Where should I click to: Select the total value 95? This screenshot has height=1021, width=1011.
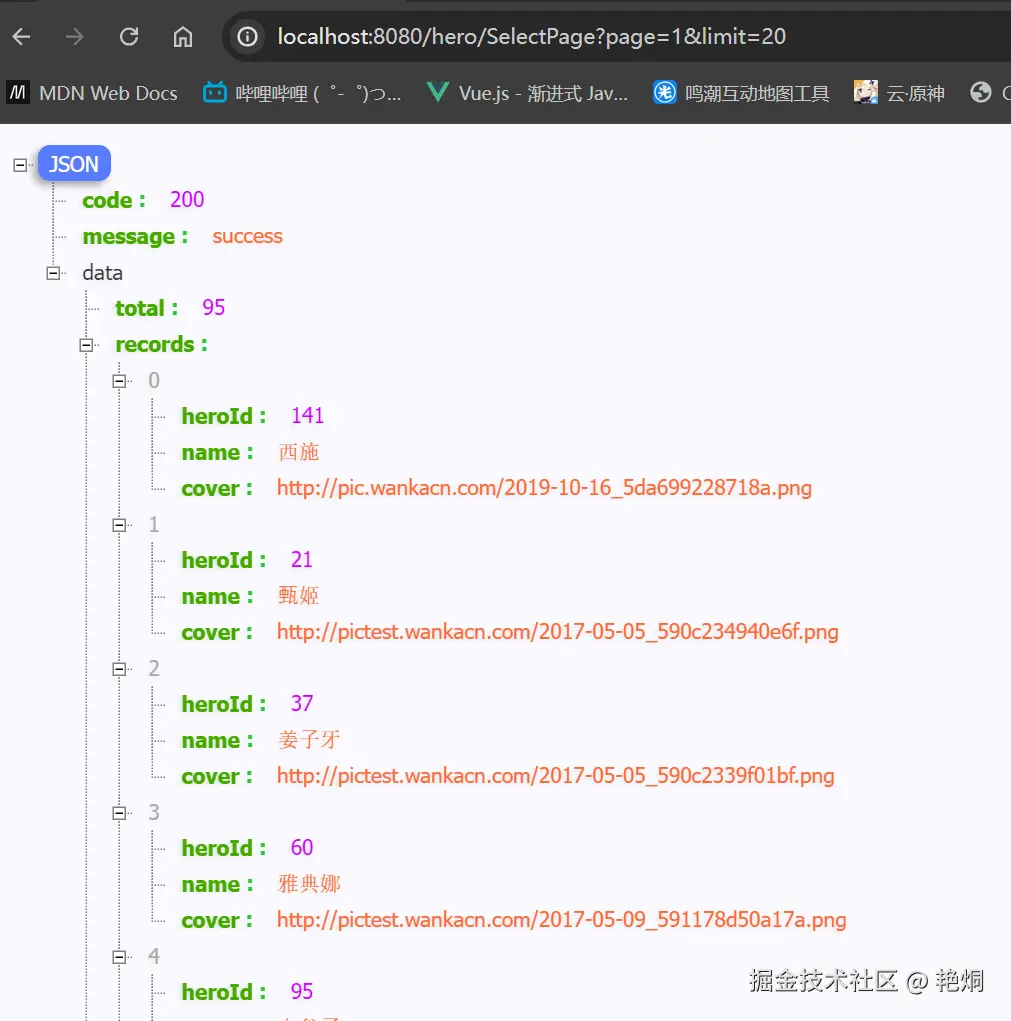point(212,308)
